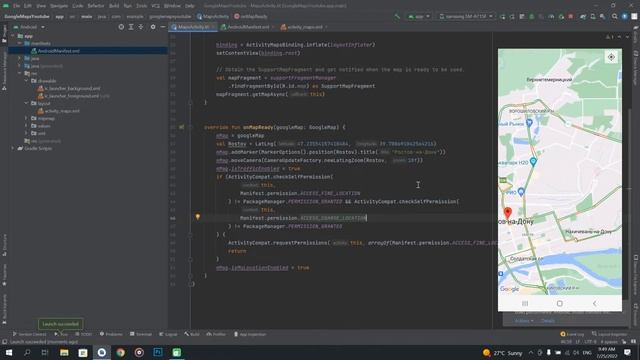
Task: Collapse the app module tree node
Action: (13, 36)
